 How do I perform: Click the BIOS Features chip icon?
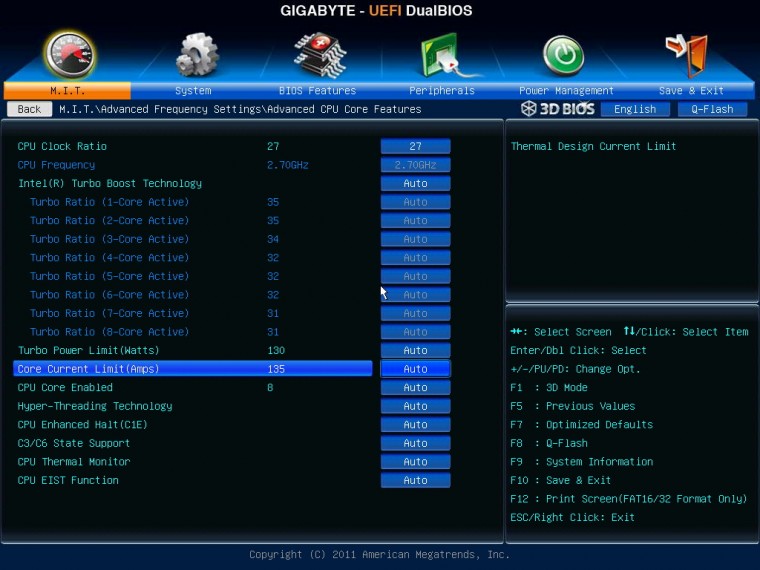pyautogui.click(x=320, y=55)
